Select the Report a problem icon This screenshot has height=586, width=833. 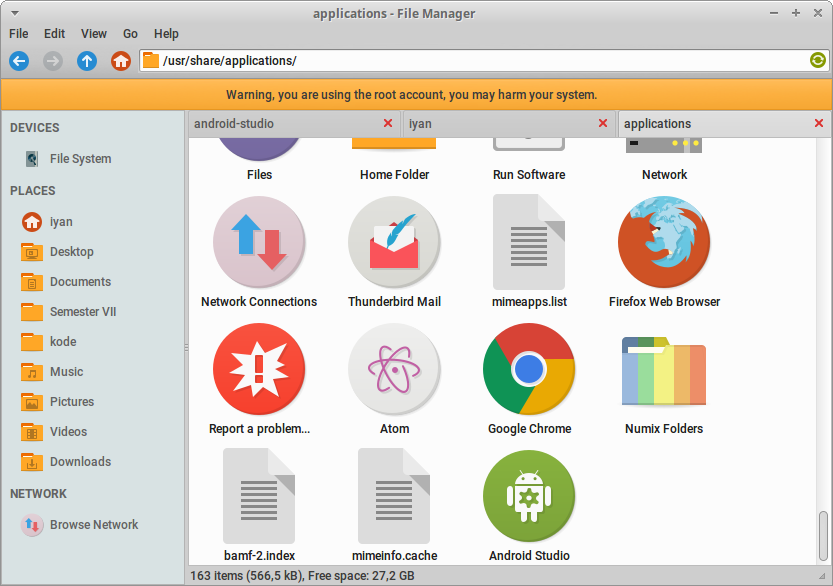pyautogui.click(x=259, y=369)
